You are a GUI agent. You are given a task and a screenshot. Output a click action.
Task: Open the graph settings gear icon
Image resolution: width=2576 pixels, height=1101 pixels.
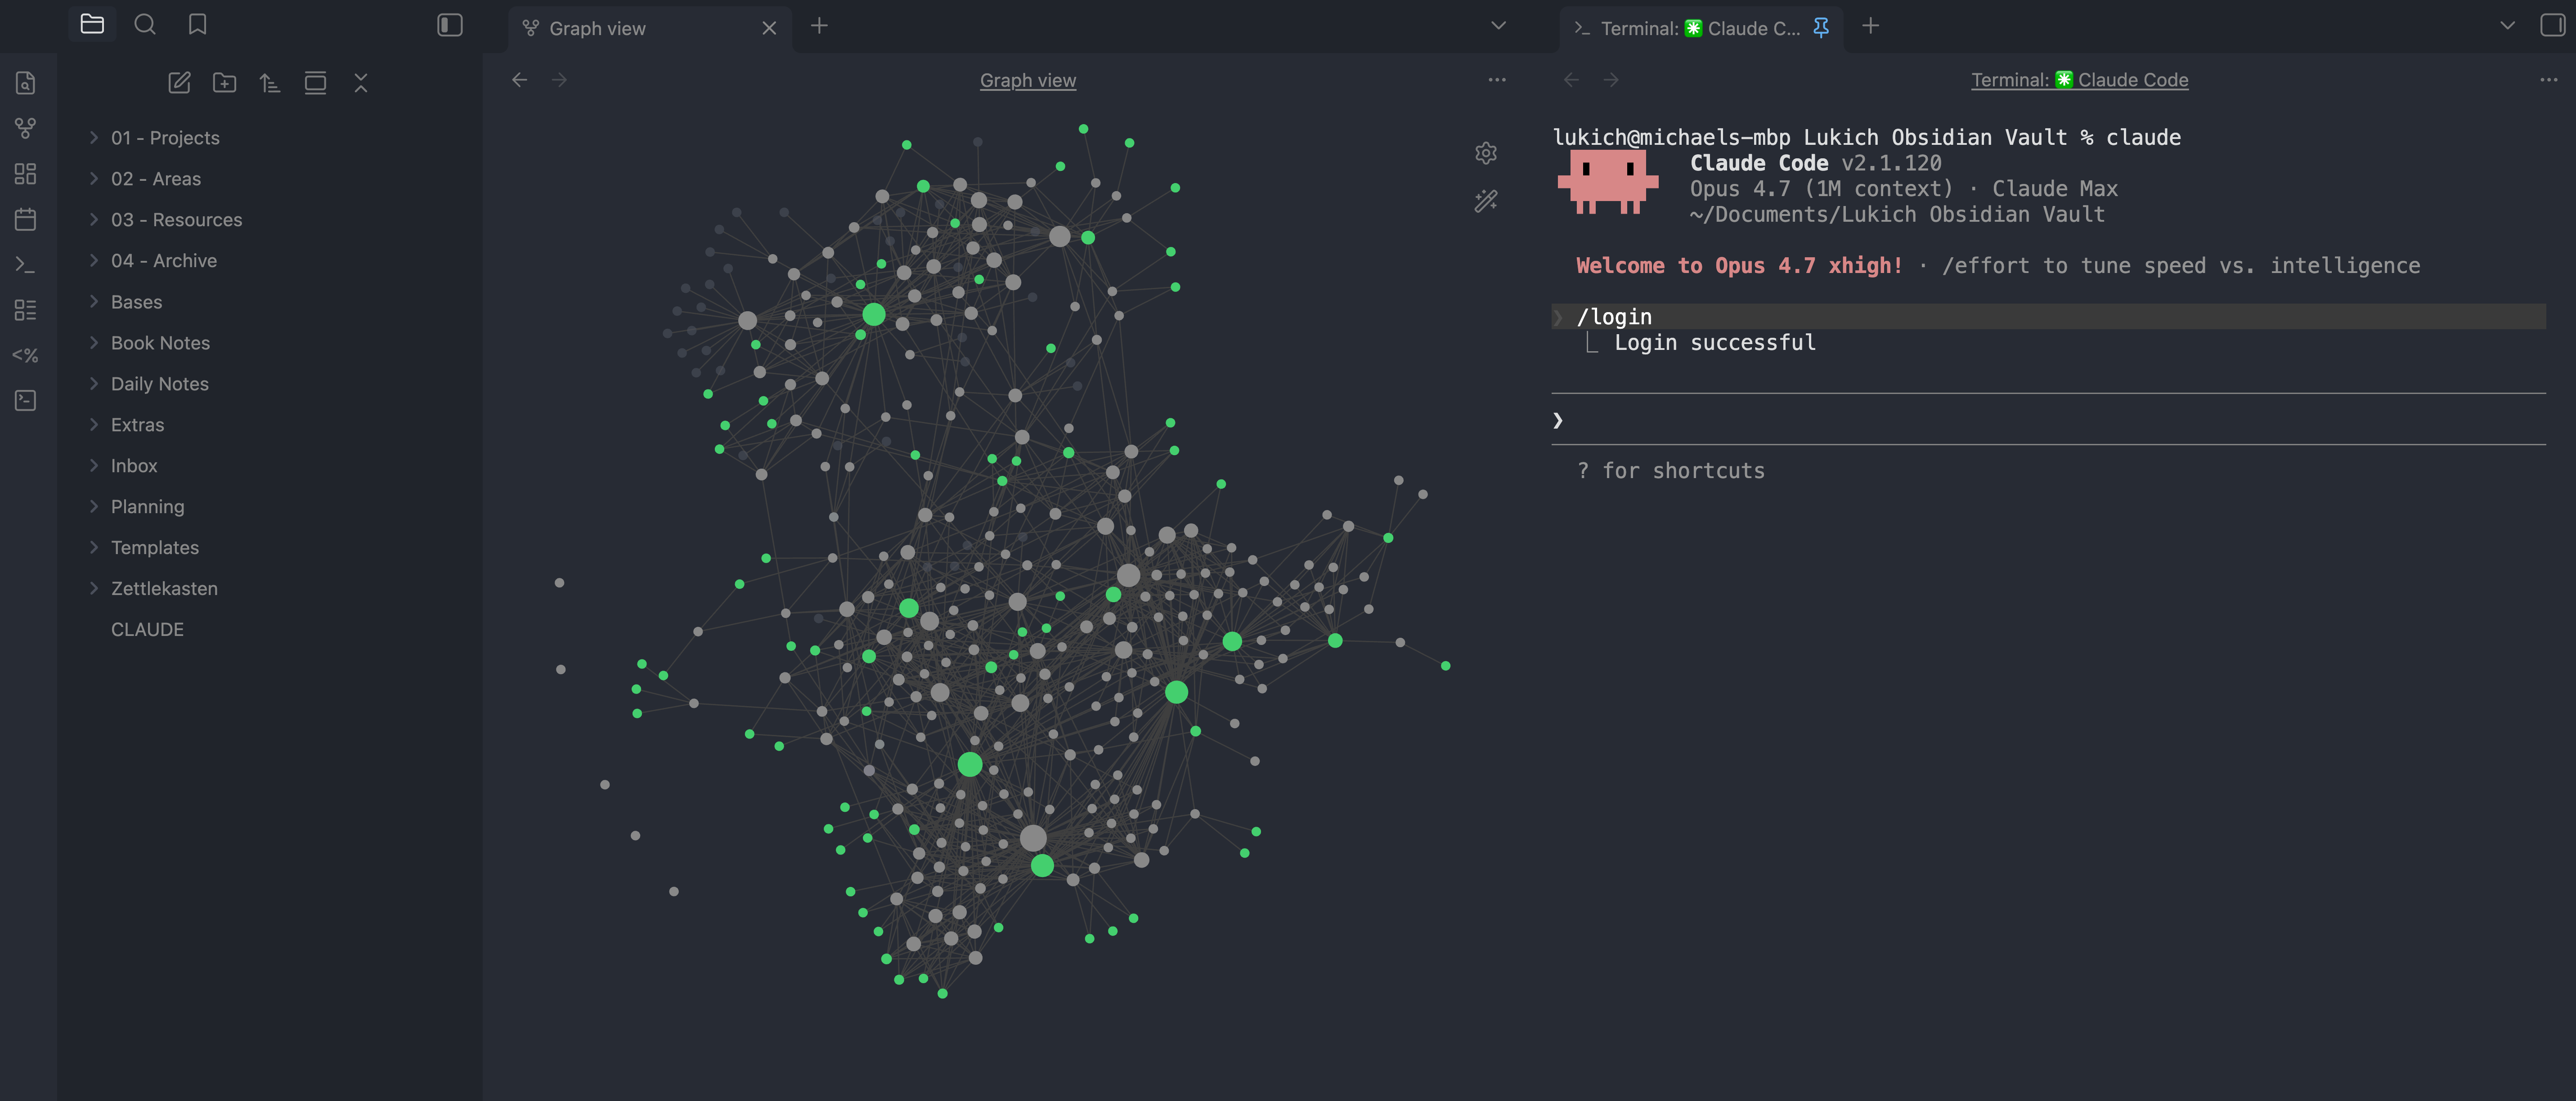tap(1485, 153)
